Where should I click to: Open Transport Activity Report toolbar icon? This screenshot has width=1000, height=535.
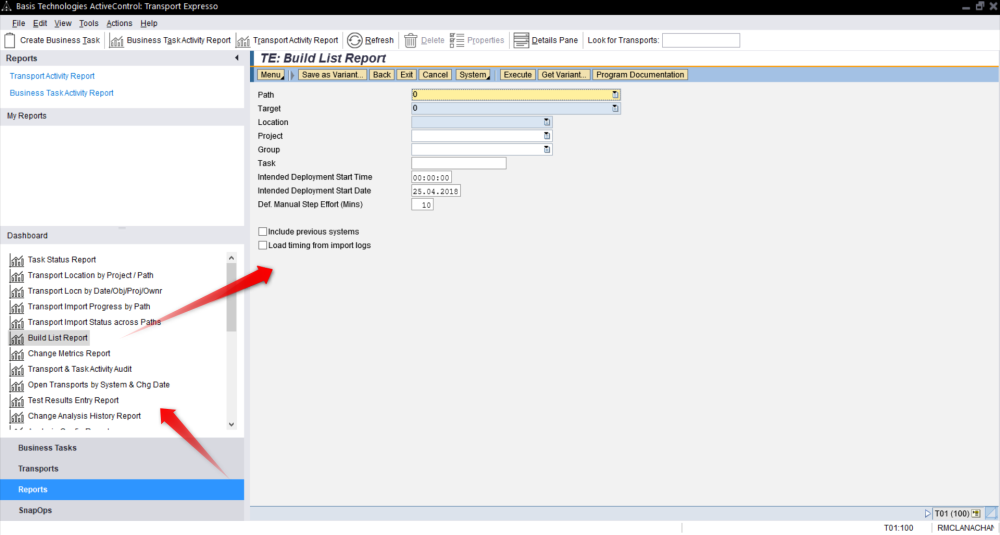point(243,41)
